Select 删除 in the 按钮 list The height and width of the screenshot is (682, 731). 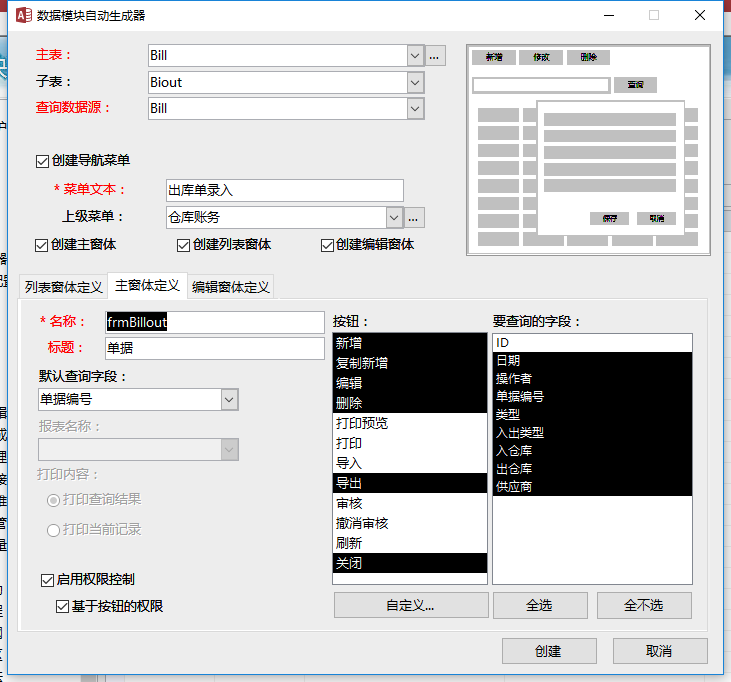[x=410, y=403]
